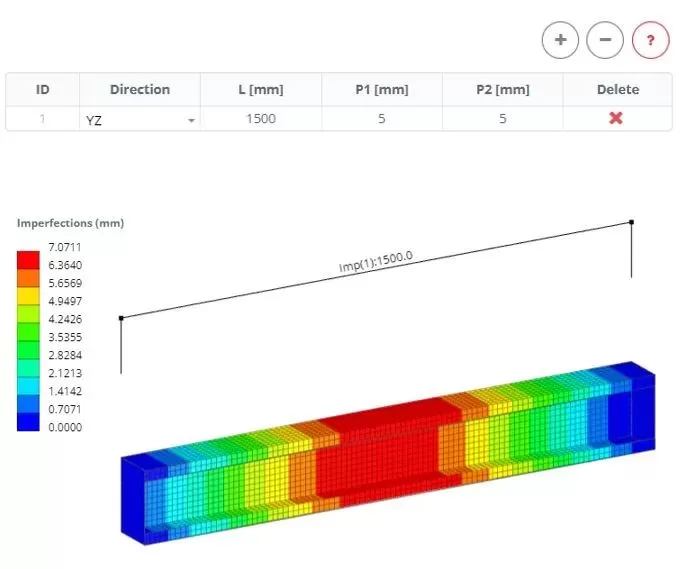
Task: Click the Delete column header
Action: coord(618,89)
